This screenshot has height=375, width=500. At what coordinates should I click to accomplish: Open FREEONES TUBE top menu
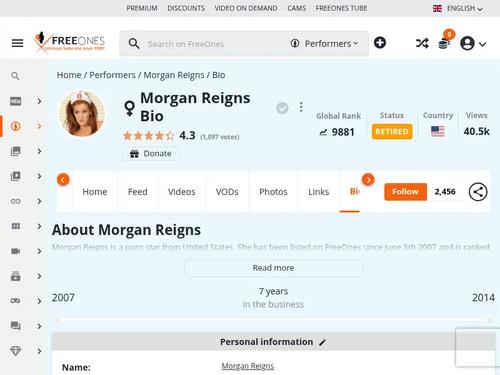tap(341, 8)
